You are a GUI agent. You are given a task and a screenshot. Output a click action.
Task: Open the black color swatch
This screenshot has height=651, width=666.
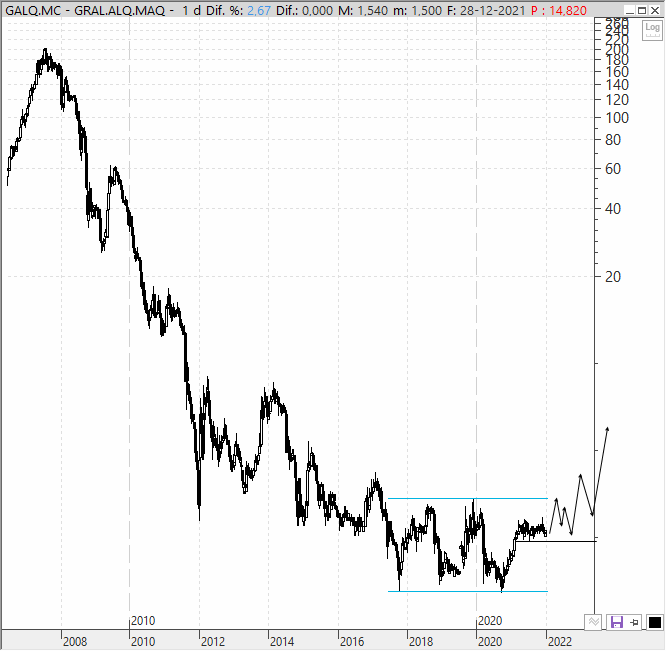655,623
